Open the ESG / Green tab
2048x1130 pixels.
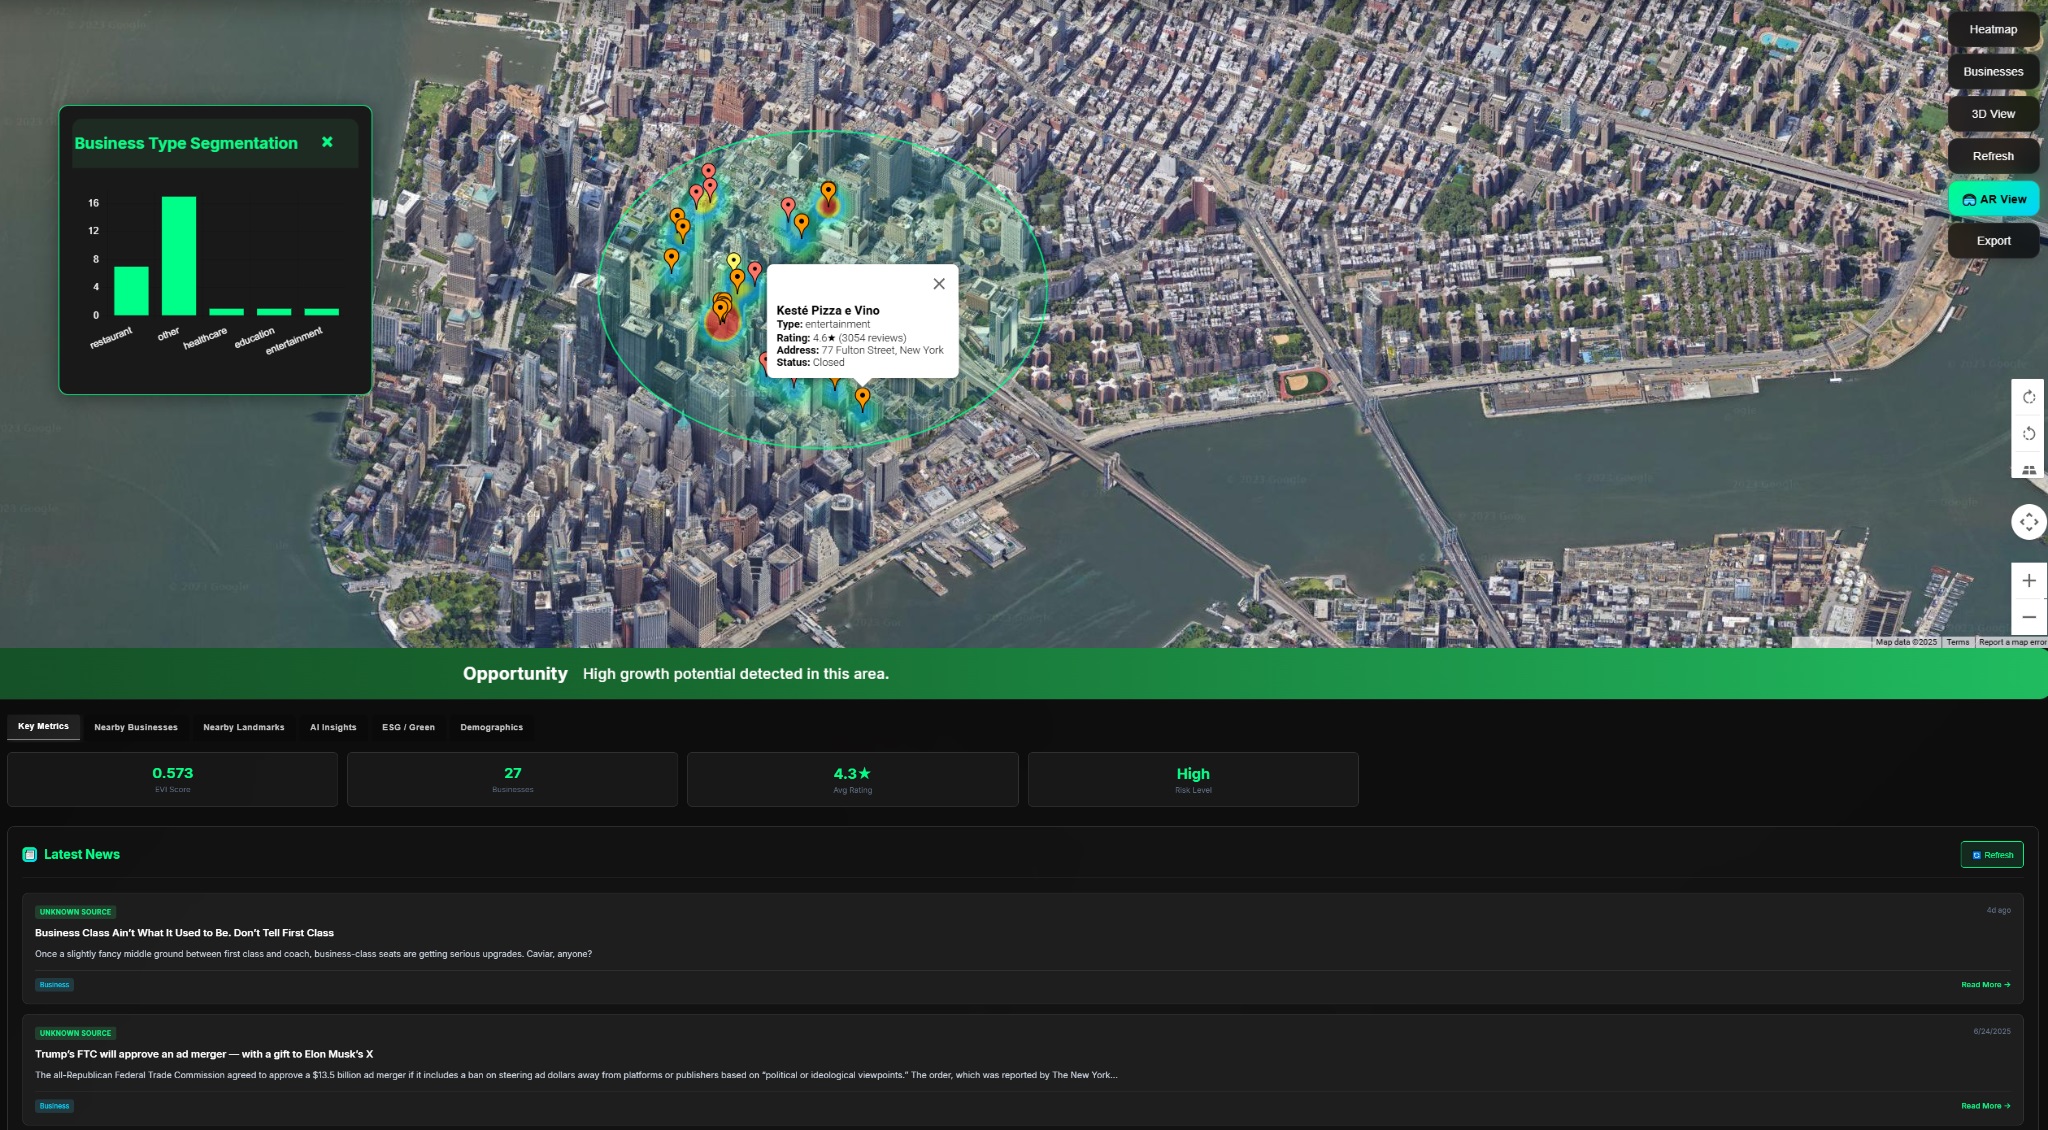click(407, 727)
